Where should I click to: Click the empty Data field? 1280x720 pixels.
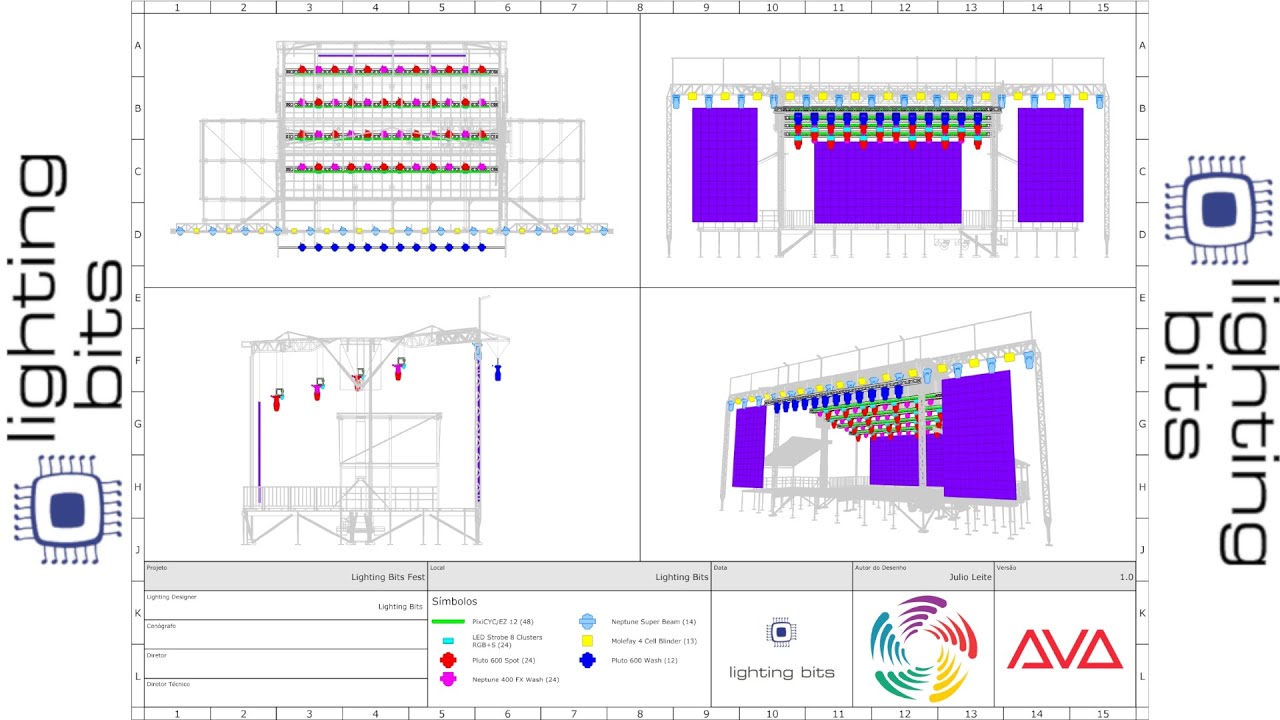click(781, 576)
